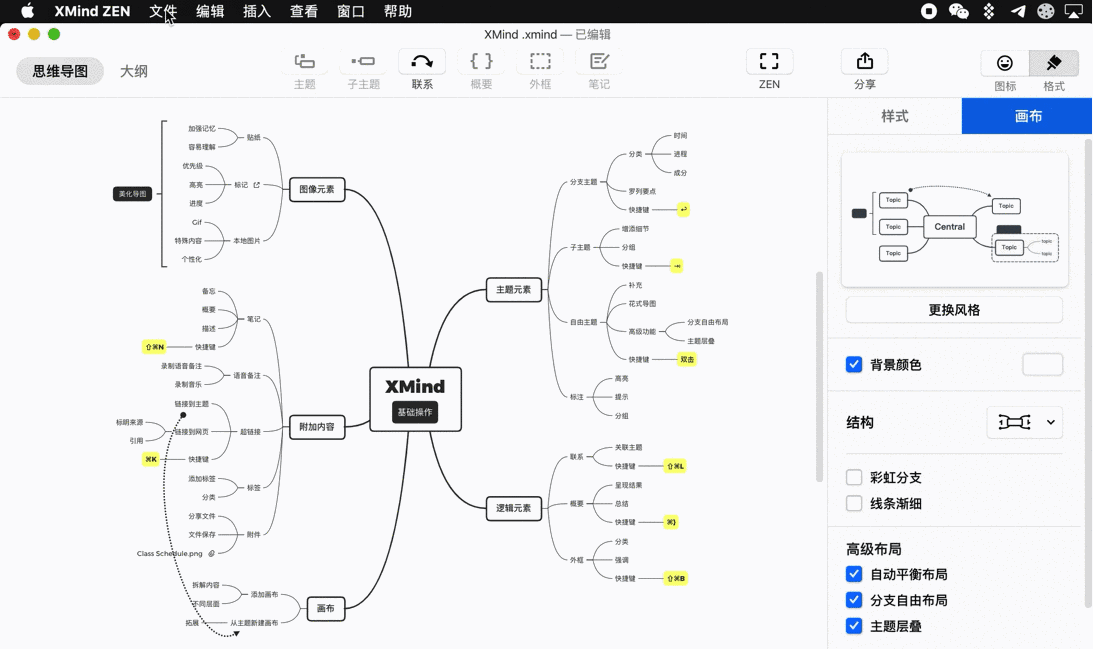Select the 图像元素 main topic
This screenshot has height=649, width=1093.
tap(317, 190)
